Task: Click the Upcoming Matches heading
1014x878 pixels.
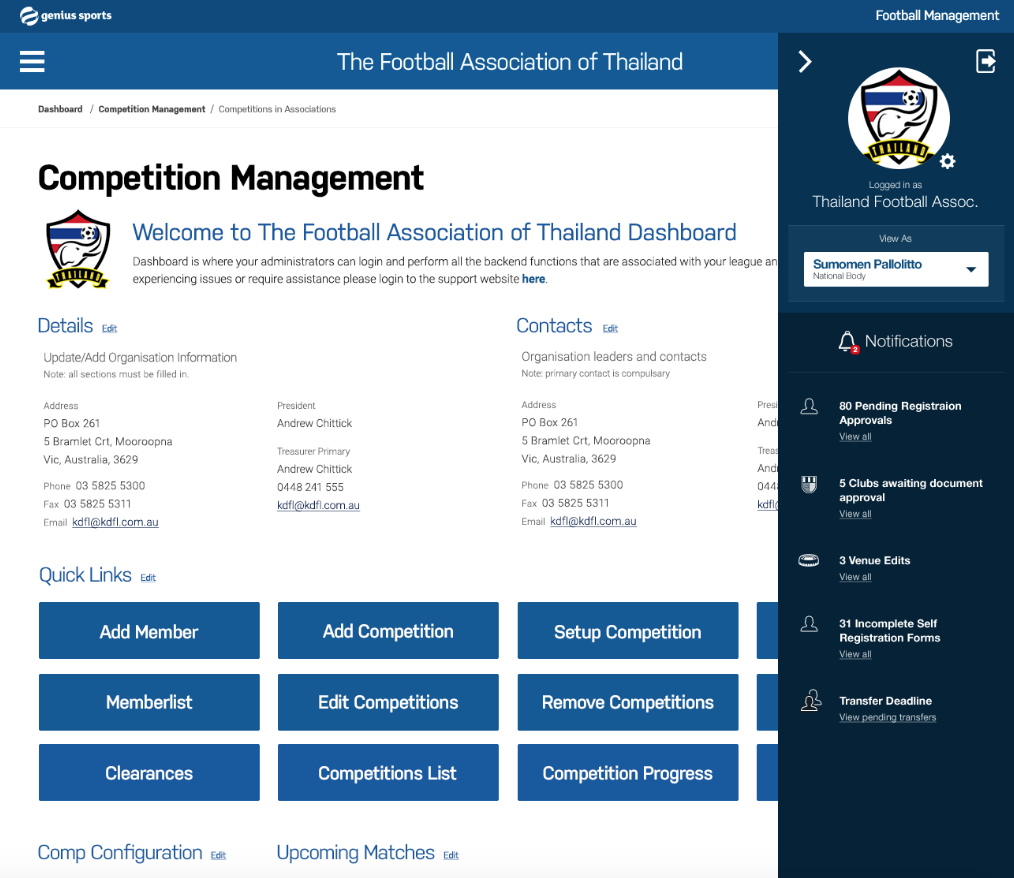Action: [356, 852]
